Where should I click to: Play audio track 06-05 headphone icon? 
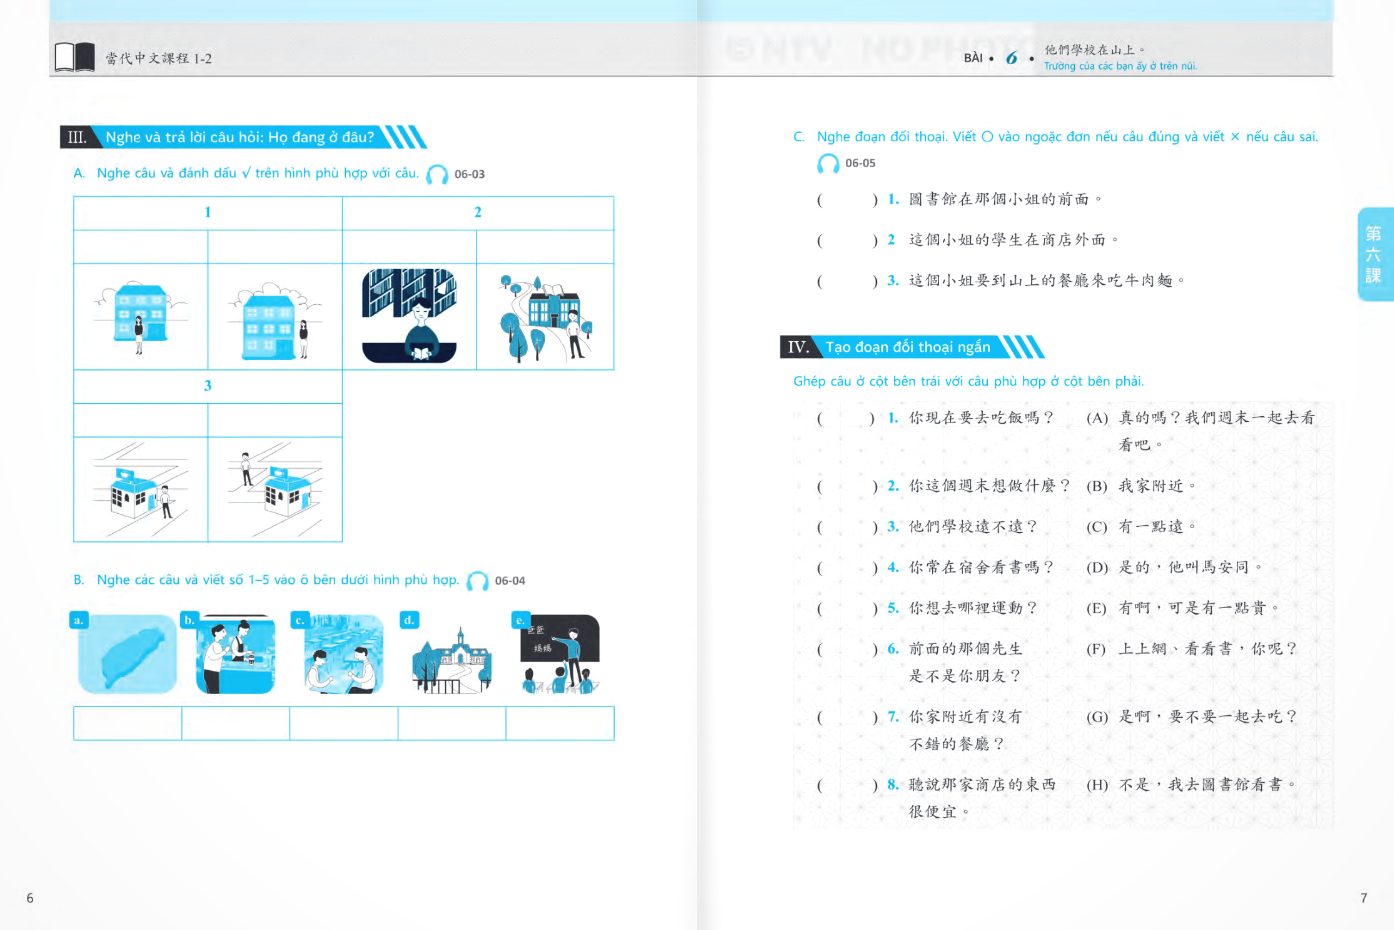(828, 164)
